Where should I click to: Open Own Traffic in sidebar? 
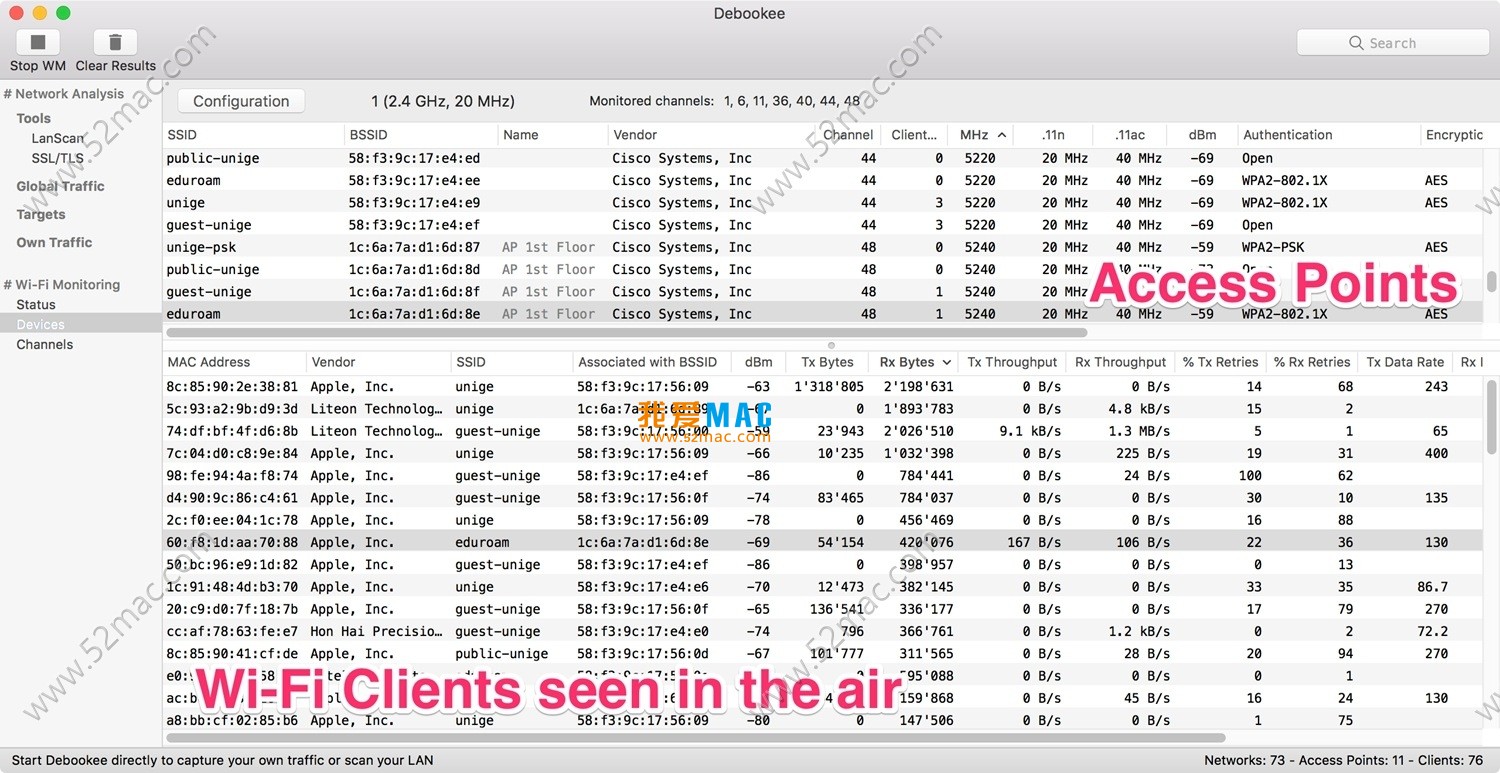click(x=54, y=242)
